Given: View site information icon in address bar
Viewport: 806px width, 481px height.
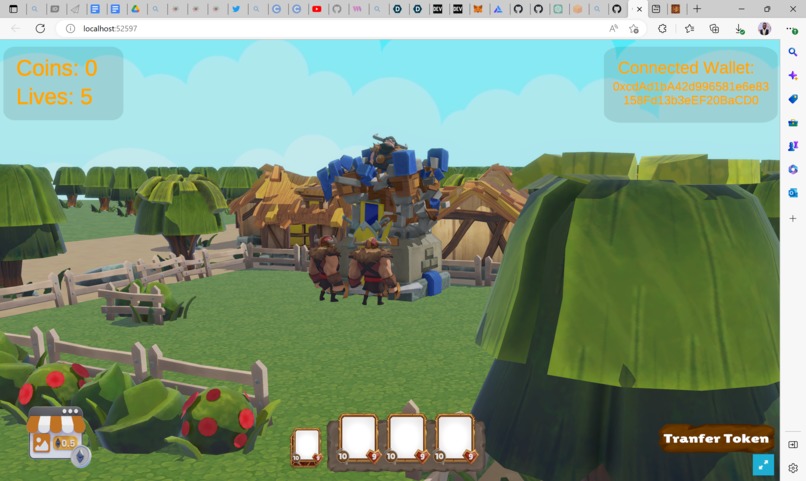Looking at the screenshot, I should 70,28.
